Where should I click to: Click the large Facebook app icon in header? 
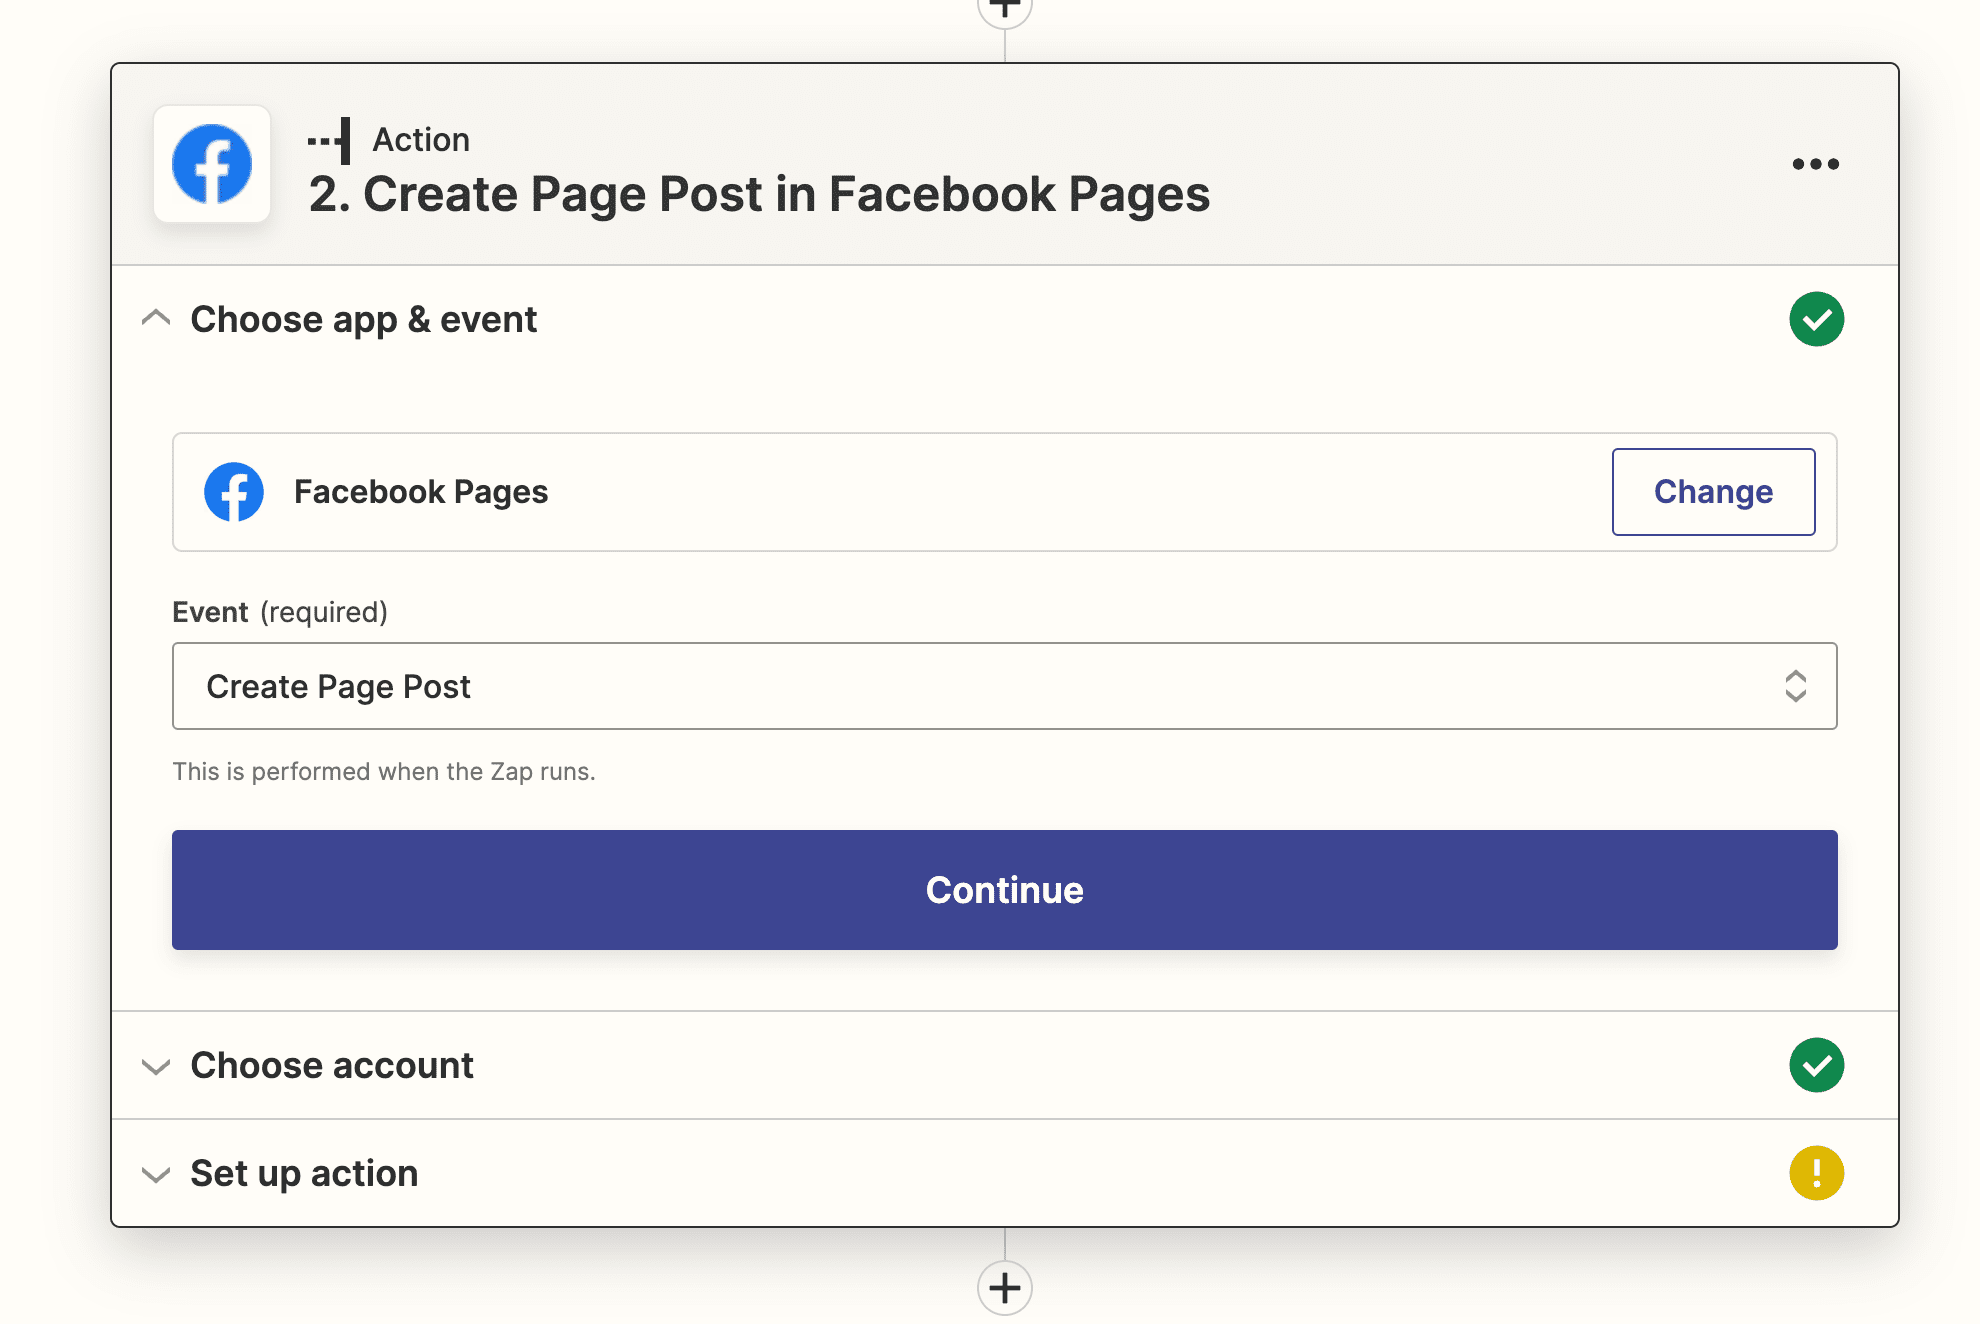[212, 164]
